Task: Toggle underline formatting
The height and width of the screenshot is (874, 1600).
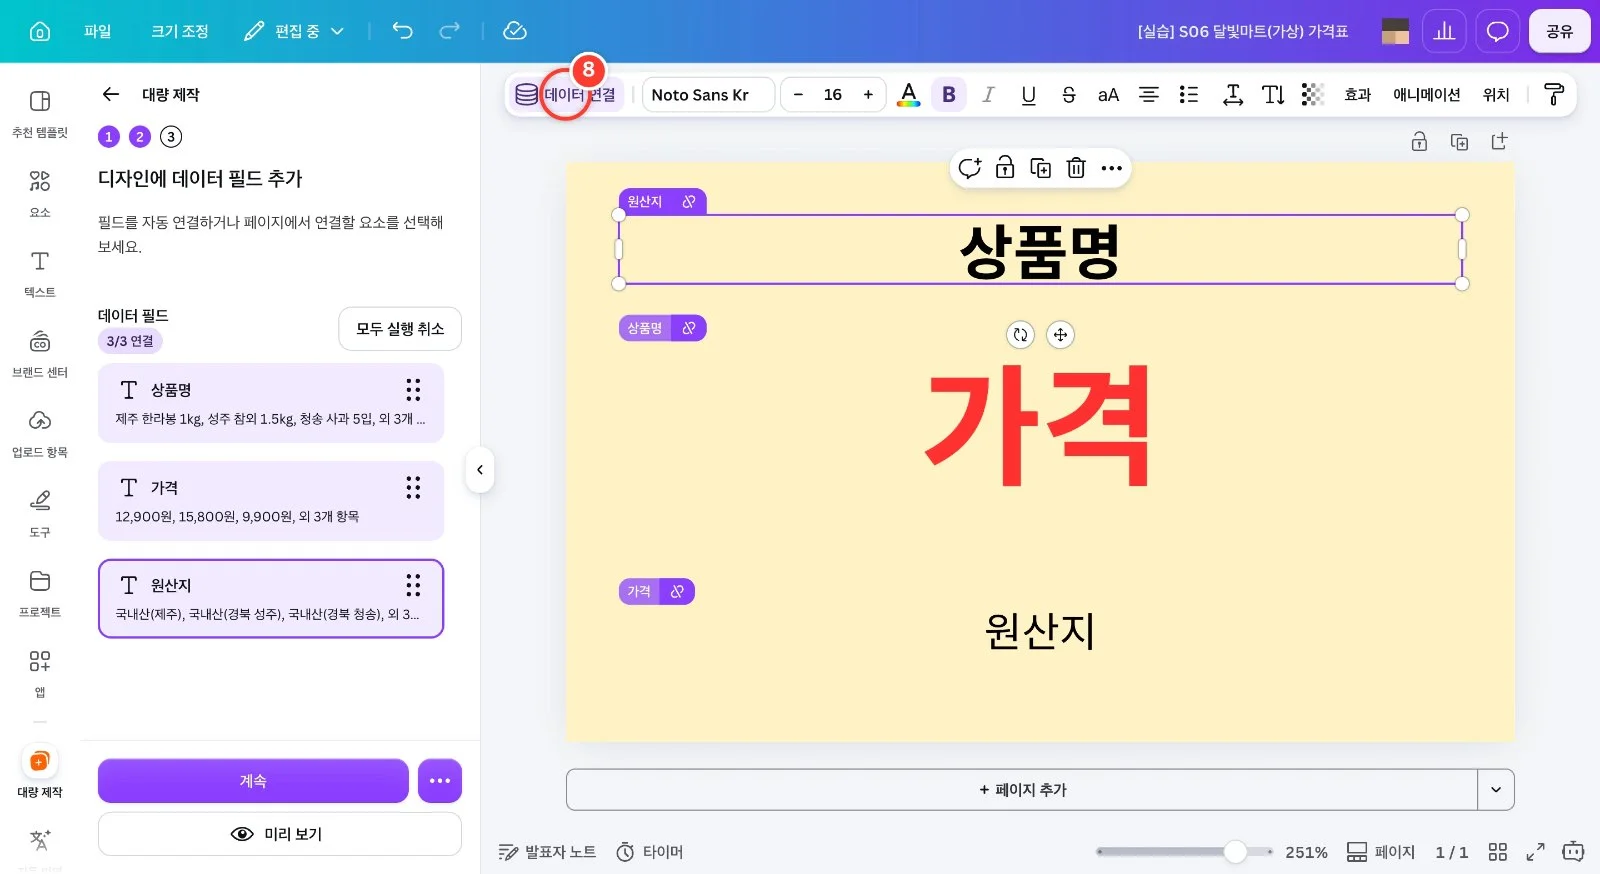Action: (1028, 95)
